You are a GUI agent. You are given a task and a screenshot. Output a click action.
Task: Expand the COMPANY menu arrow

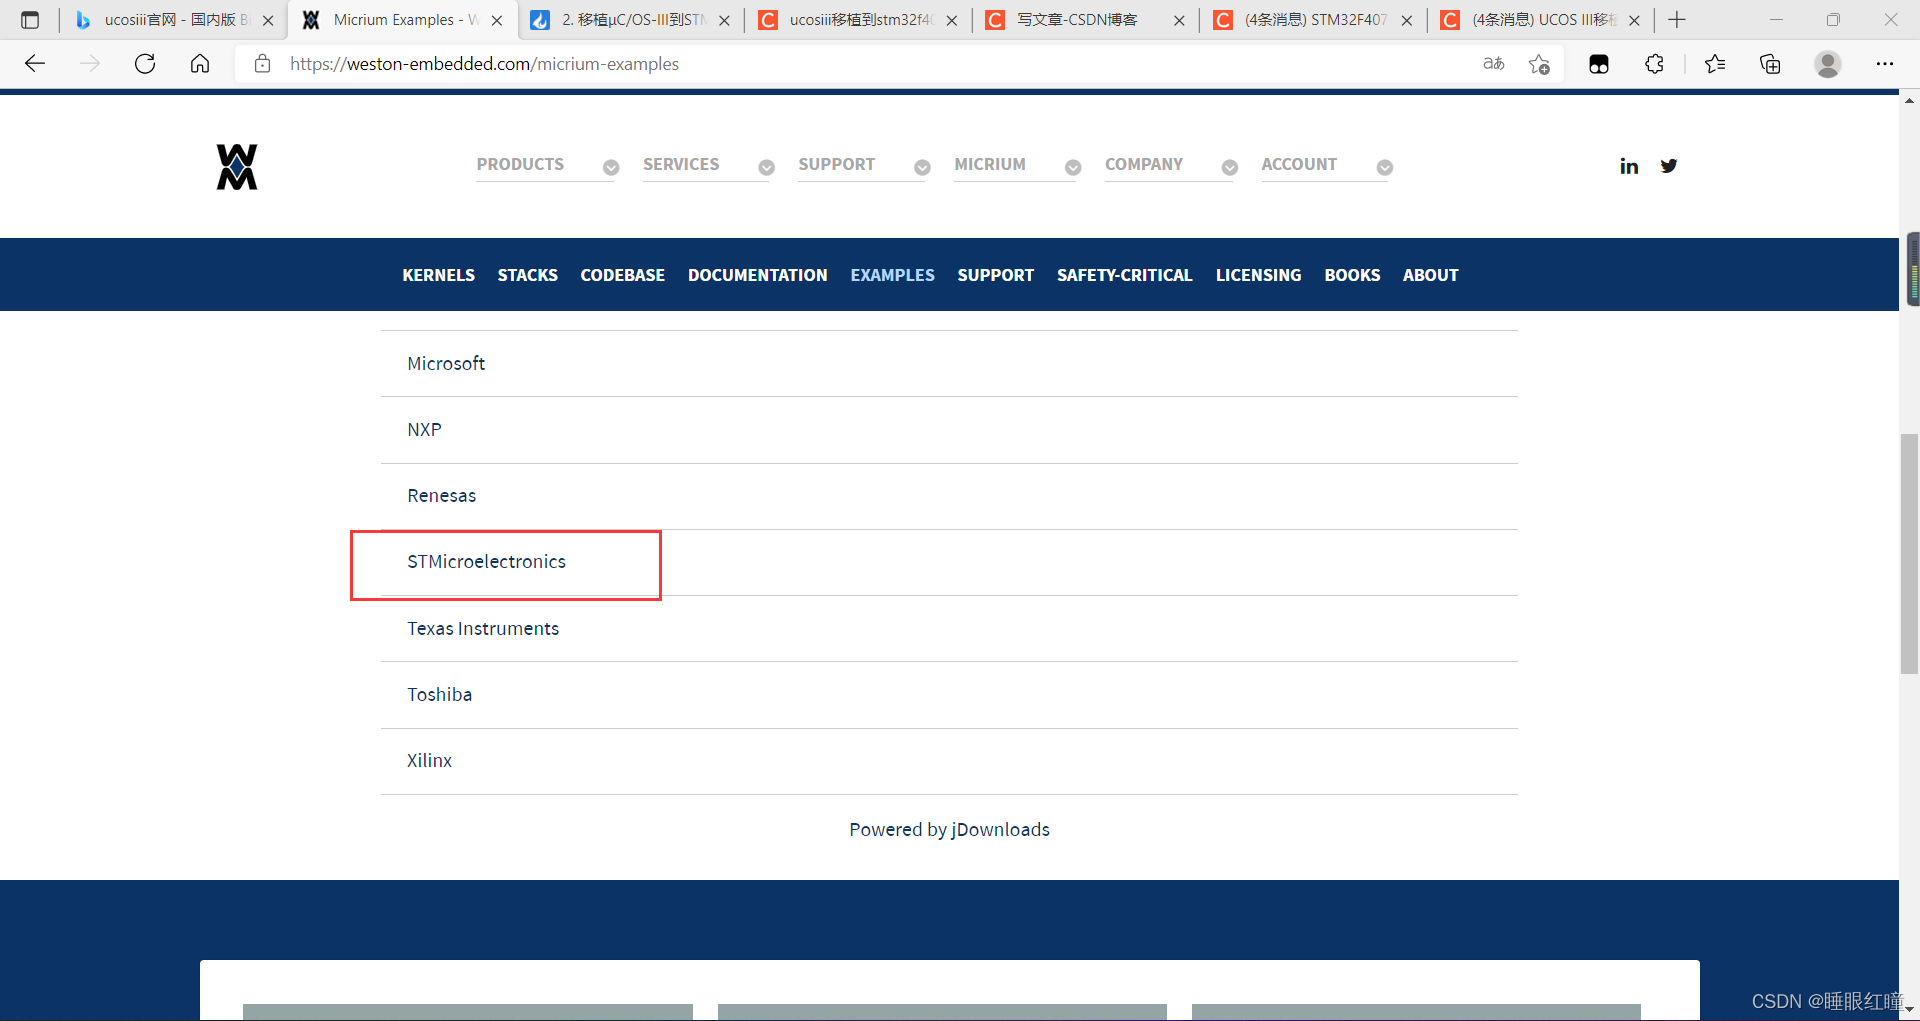tap(1230, 167)
